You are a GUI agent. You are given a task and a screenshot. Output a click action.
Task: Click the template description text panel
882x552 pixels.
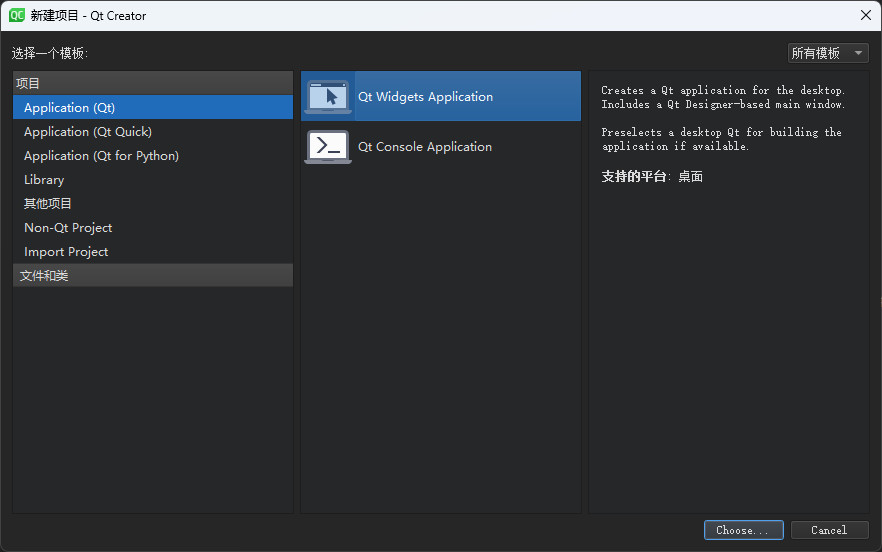pos(723,118)
